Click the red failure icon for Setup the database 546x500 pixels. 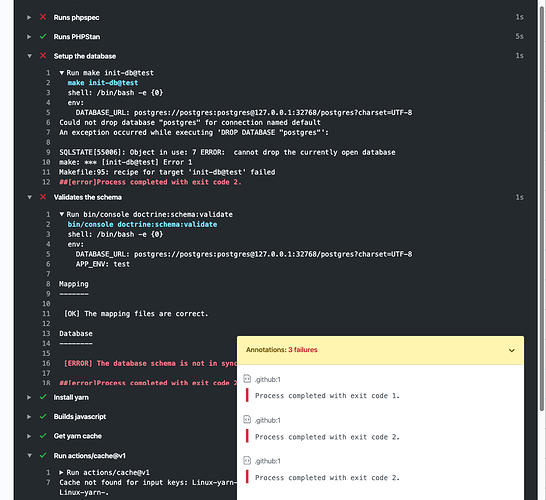point(43,56)
